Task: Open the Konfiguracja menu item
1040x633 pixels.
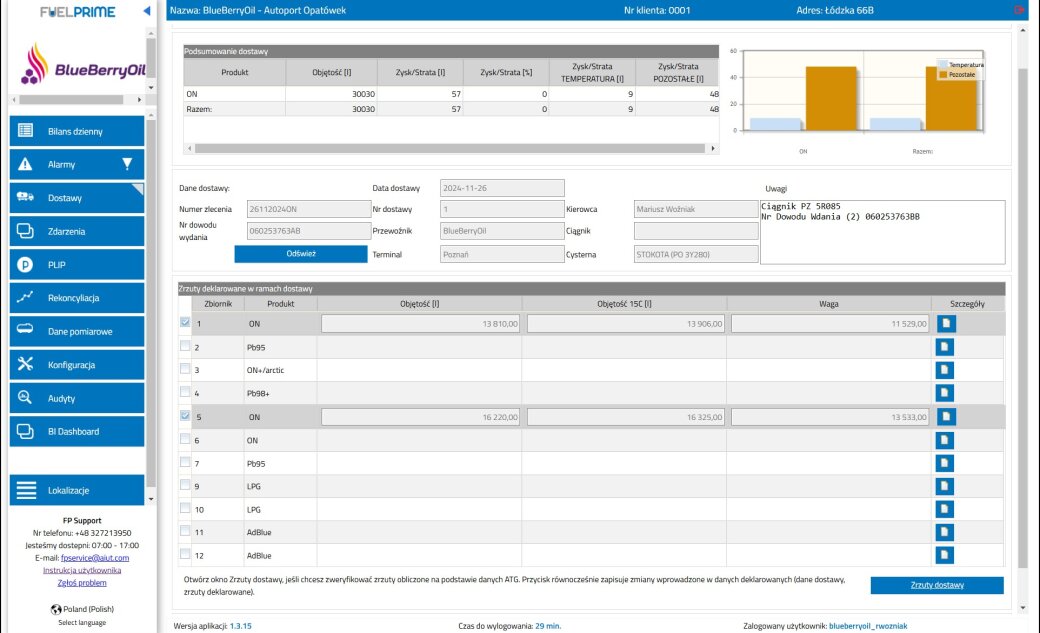Action: pyautogui.click(x=77, y=364)
